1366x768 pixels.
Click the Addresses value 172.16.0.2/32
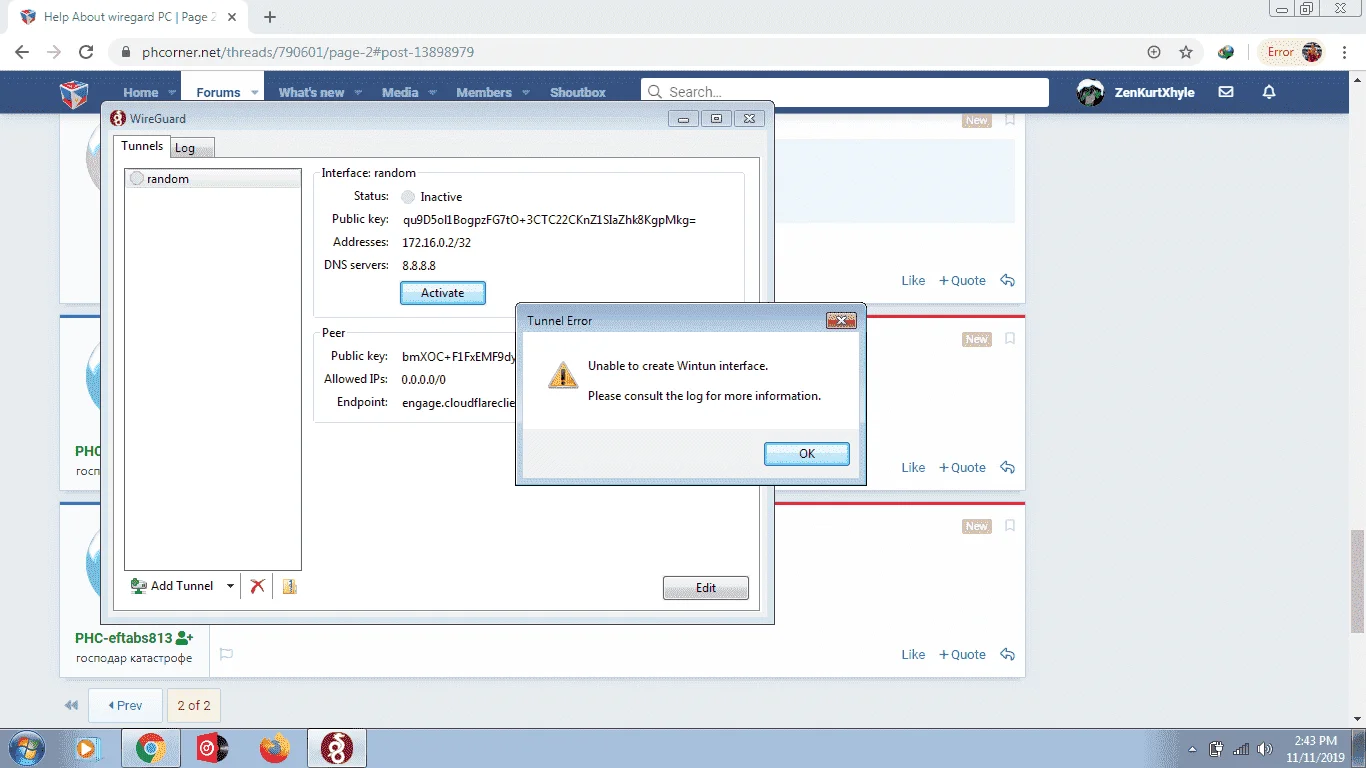[436, 243]
